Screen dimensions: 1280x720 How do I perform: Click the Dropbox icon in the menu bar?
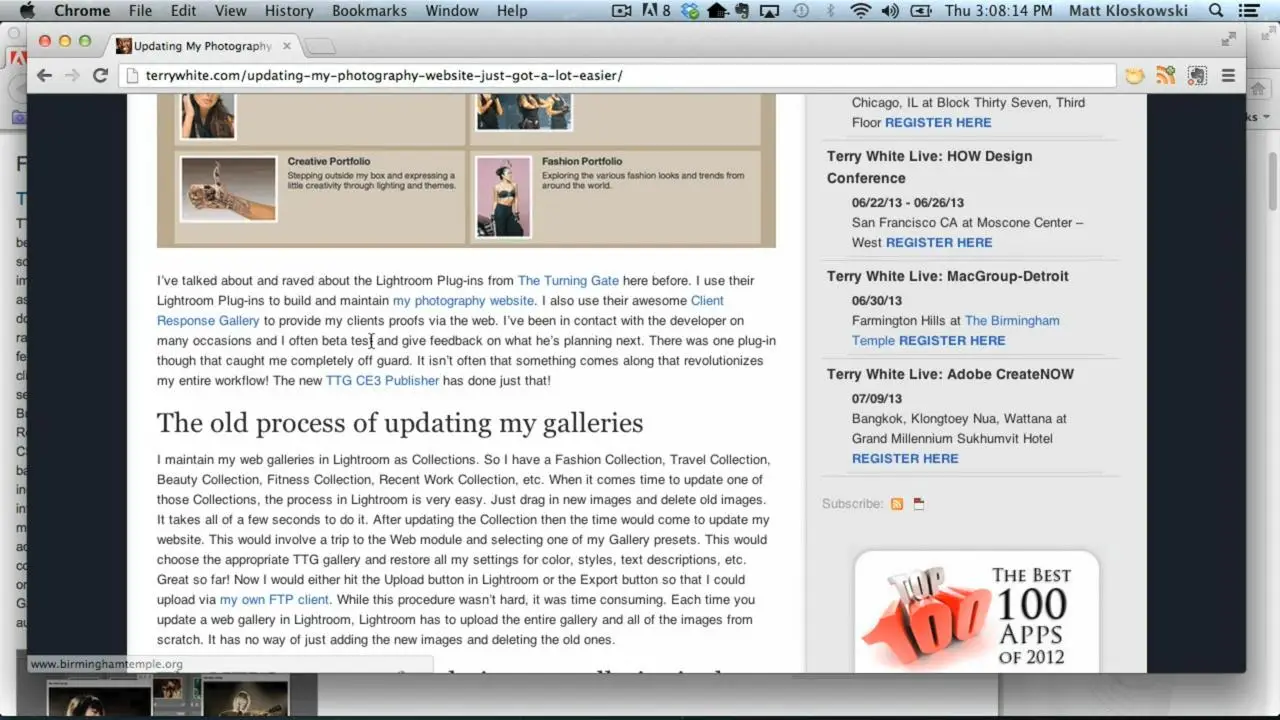coord(690,11)
